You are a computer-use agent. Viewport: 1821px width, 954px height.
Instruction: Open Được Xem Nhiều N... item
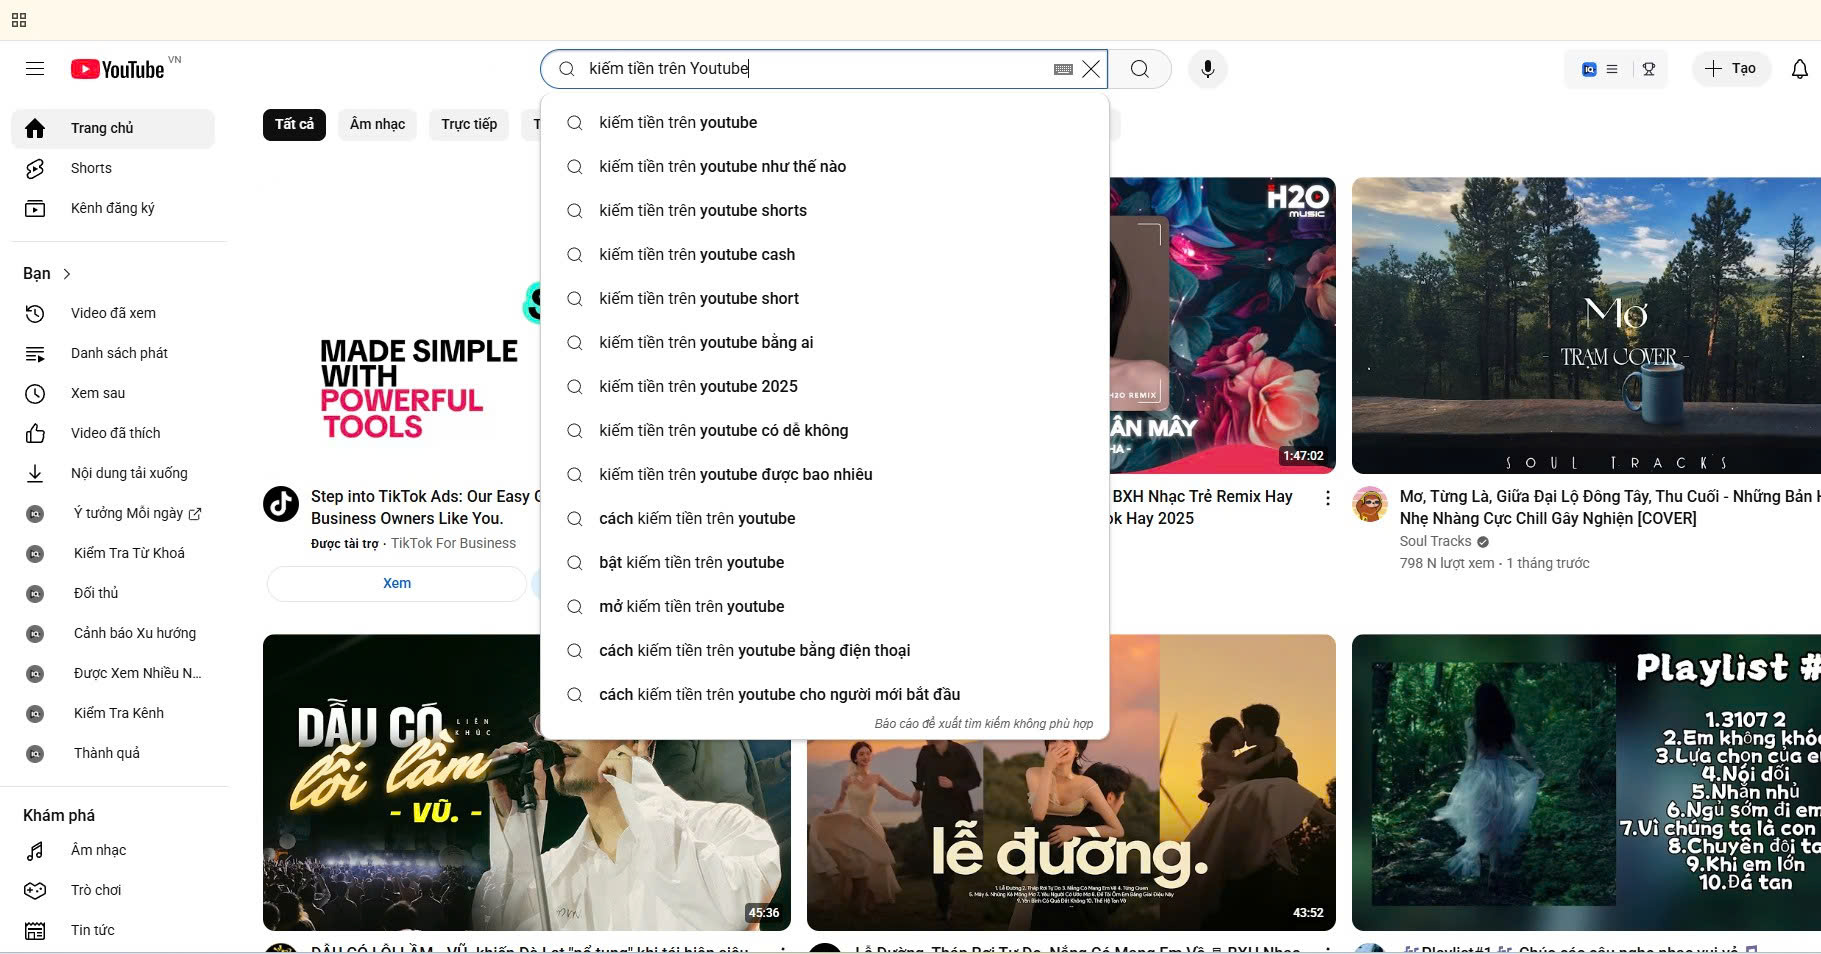point(113,673)
